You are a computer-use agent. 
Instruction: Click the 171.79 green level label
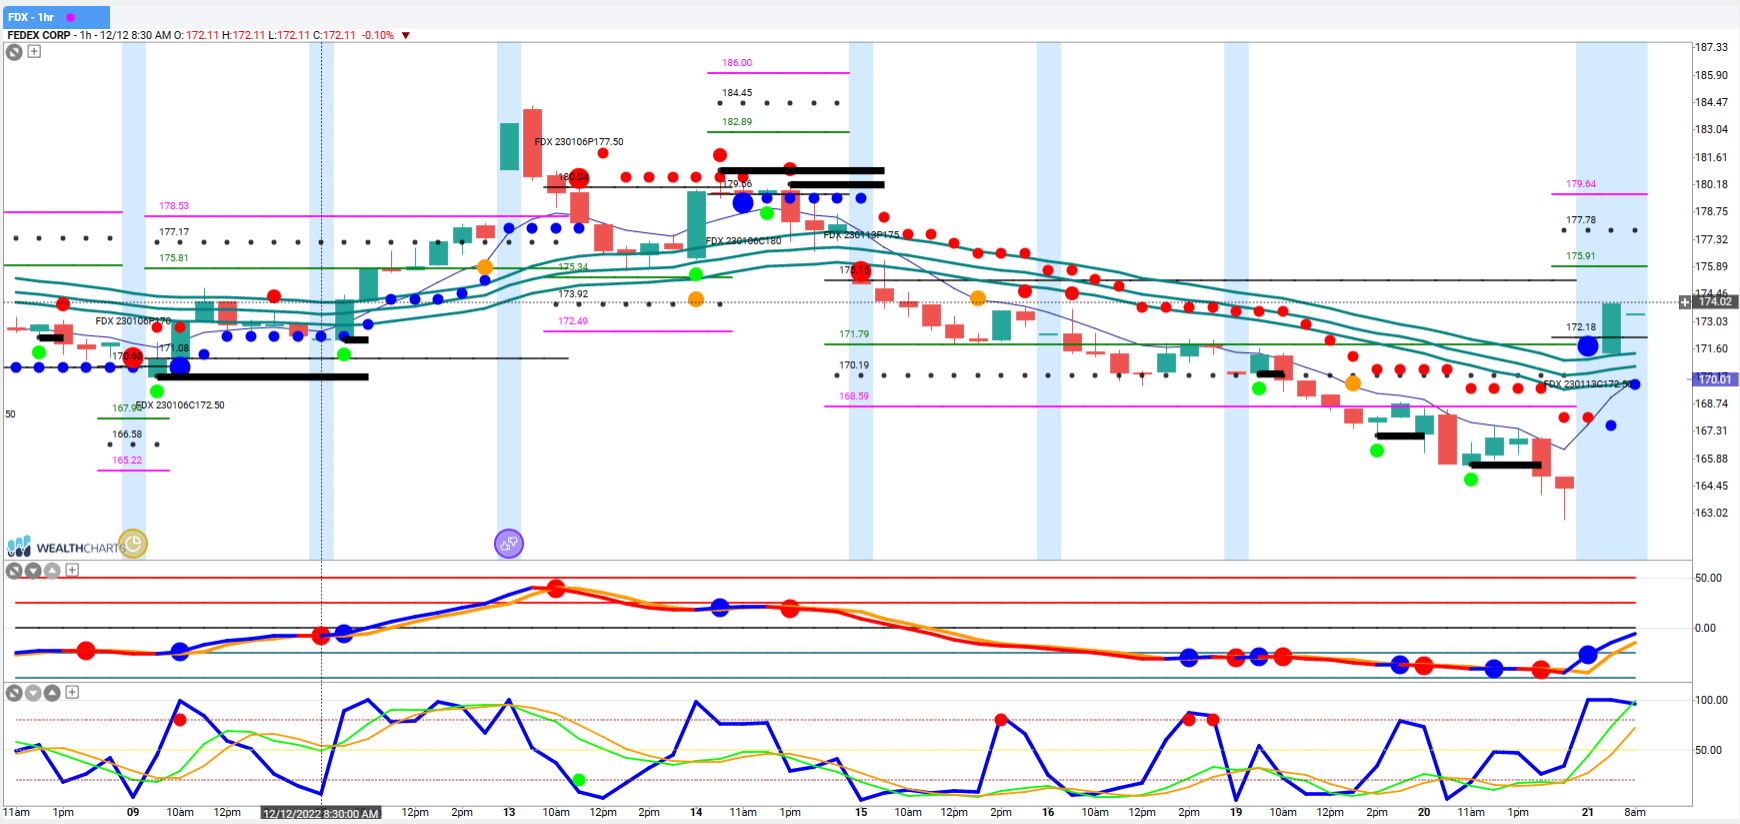854,334
